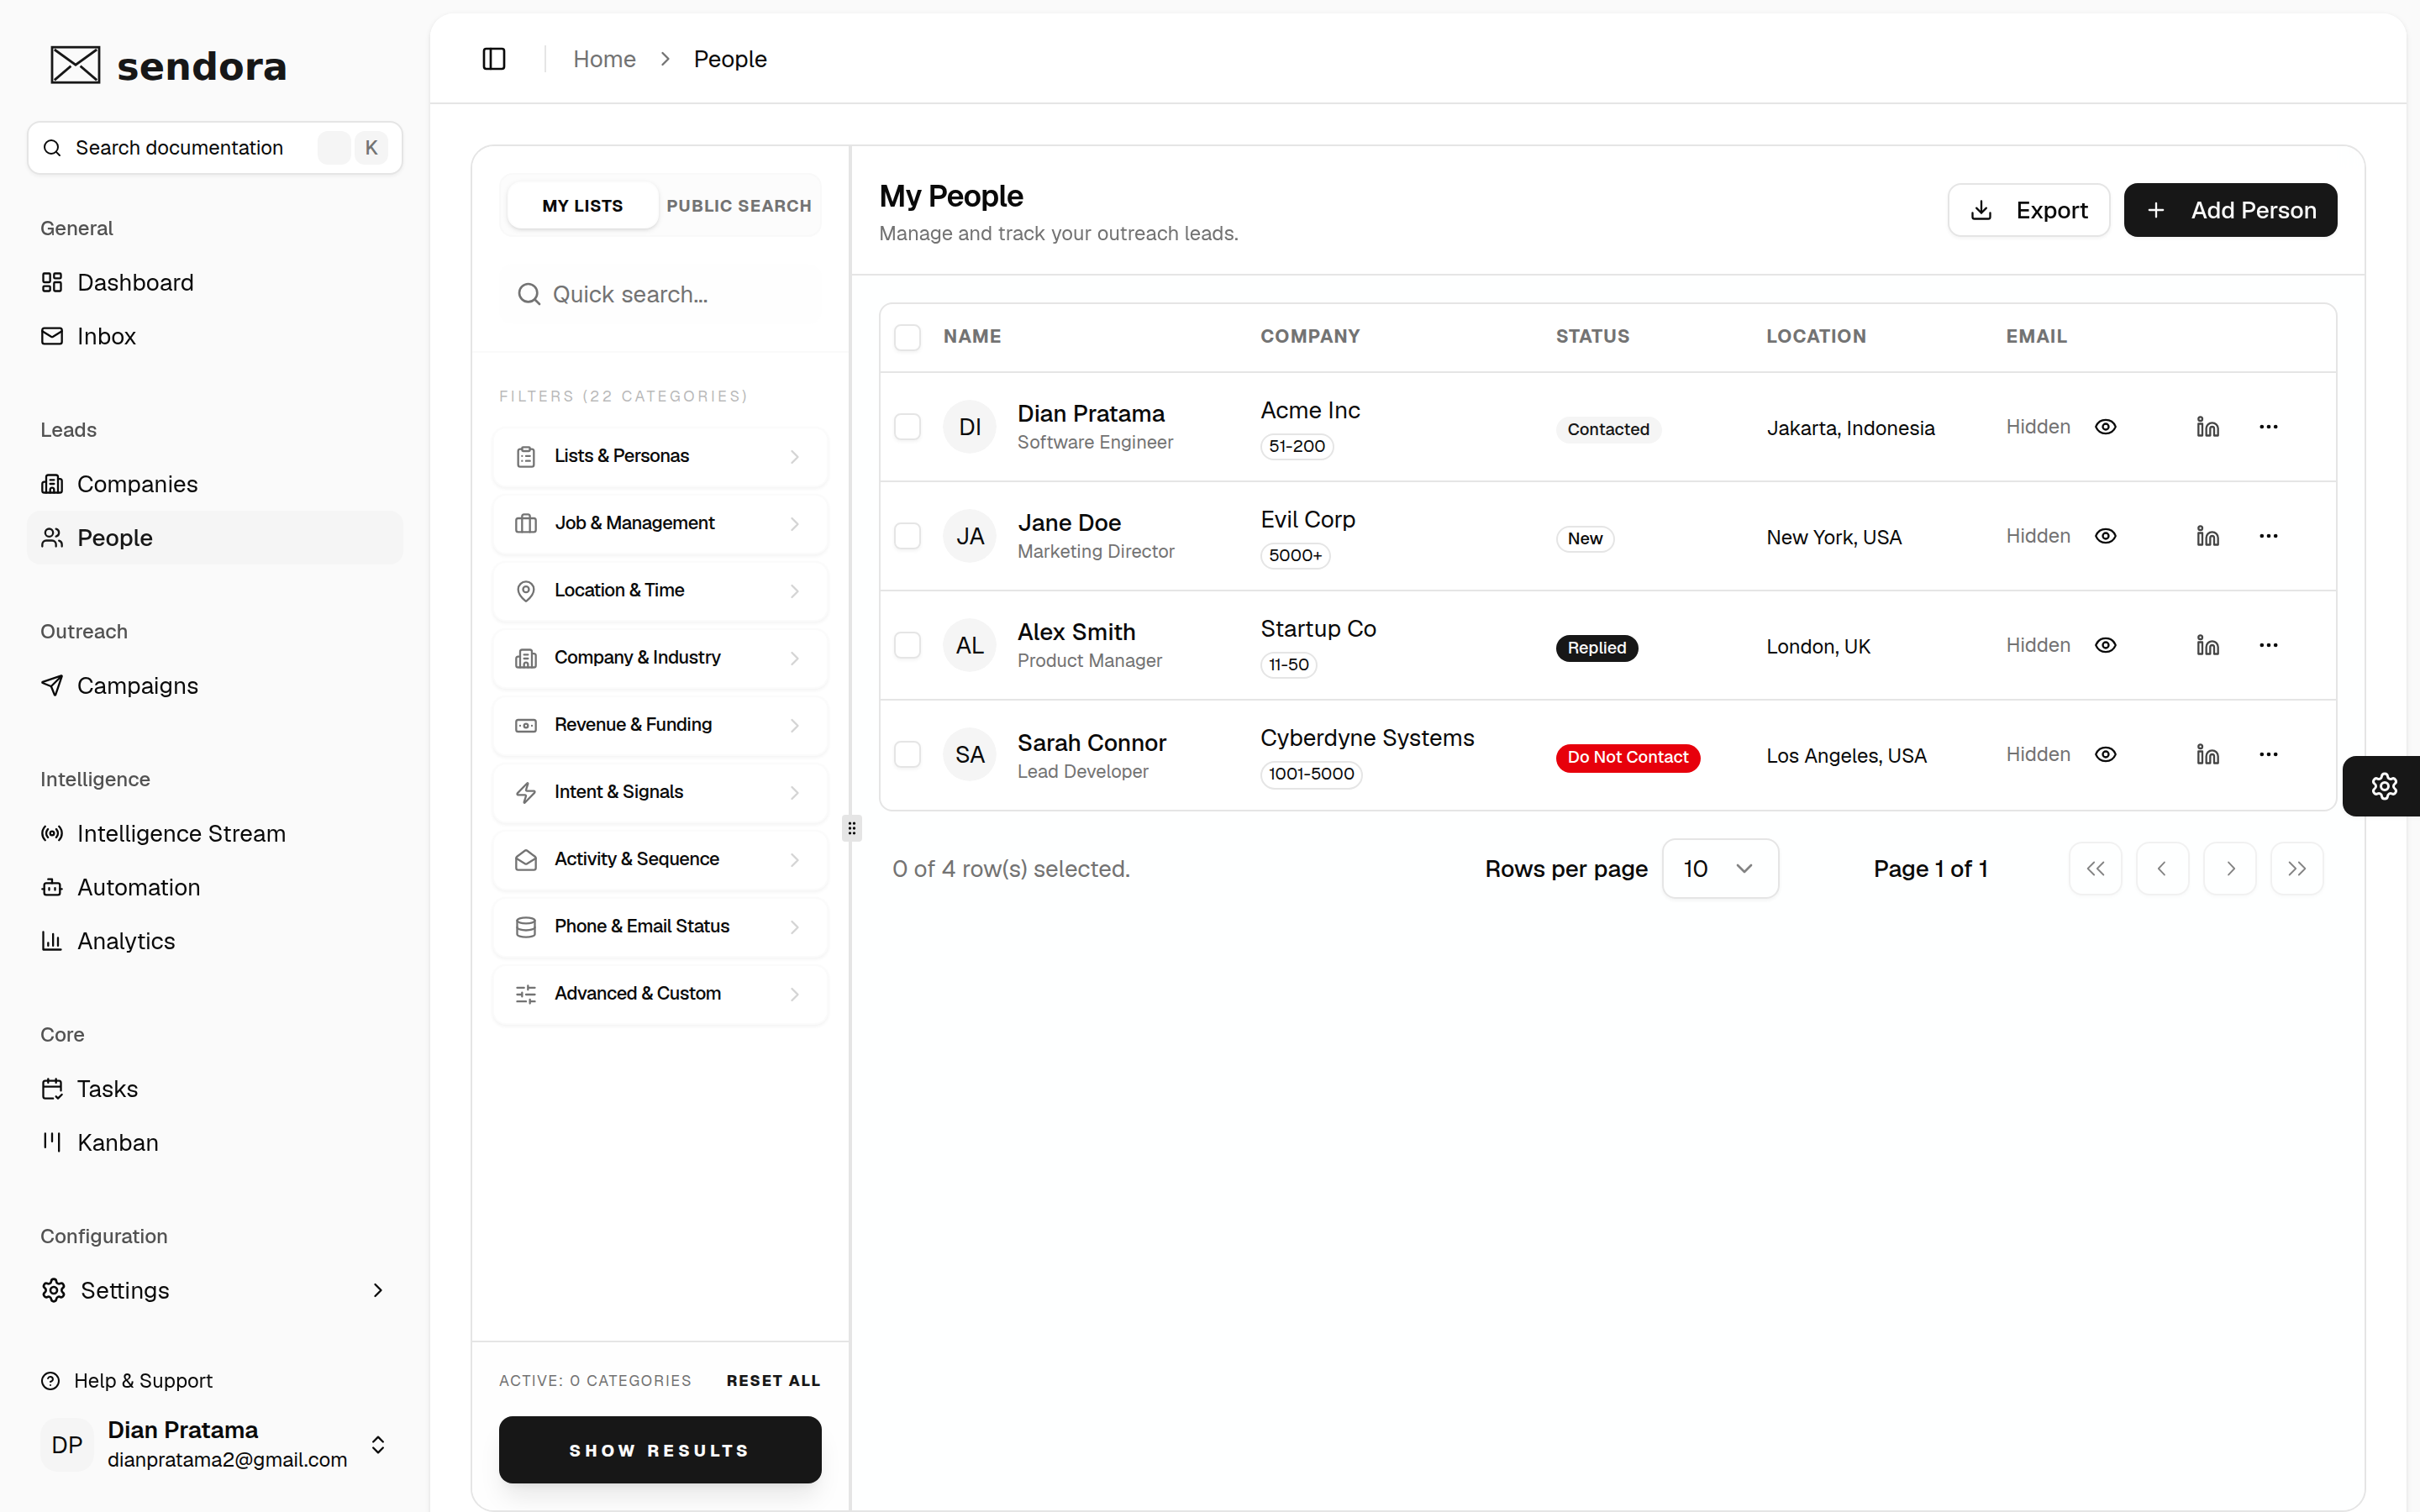Open Alex Smith's LinkedIn profile icon

pos(2207,645)
